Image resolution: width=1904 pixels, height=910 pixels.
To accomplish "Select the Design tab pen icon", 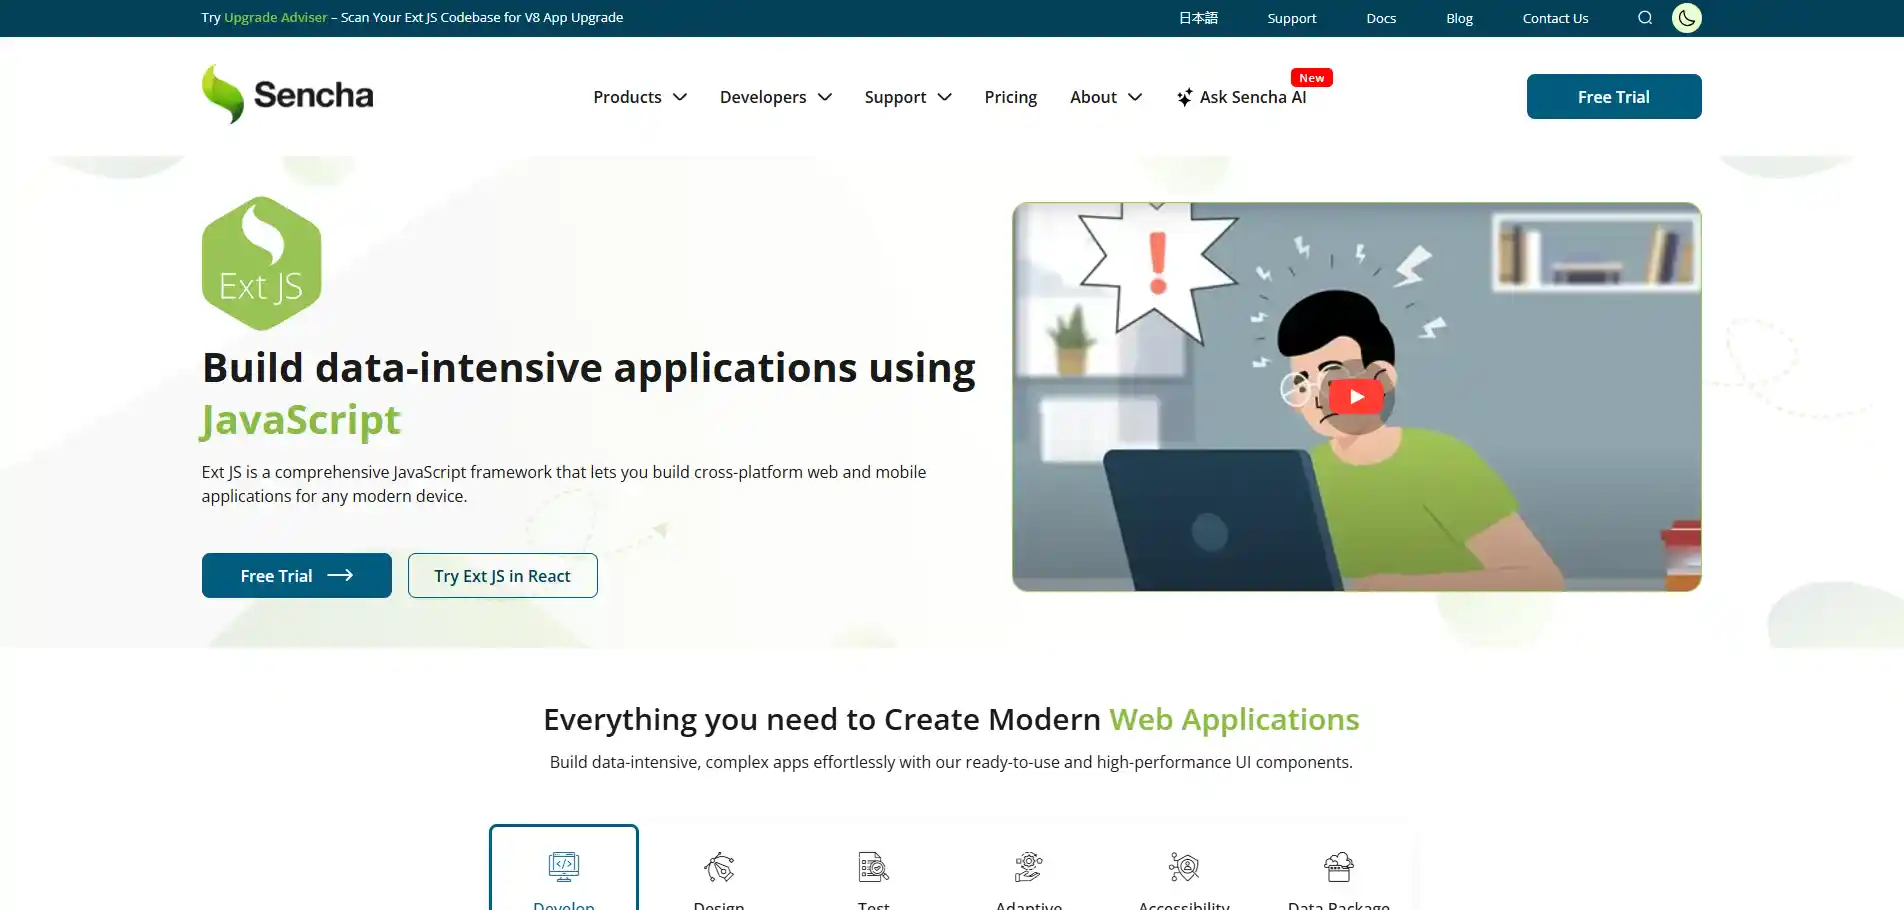I will tap(719, 866).
